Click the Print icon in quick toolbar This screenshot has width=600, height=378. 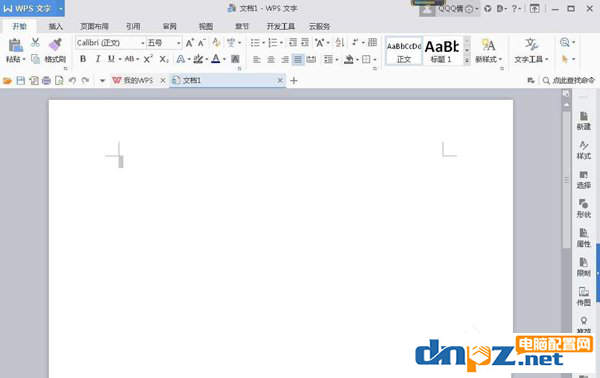coord(46,81)
